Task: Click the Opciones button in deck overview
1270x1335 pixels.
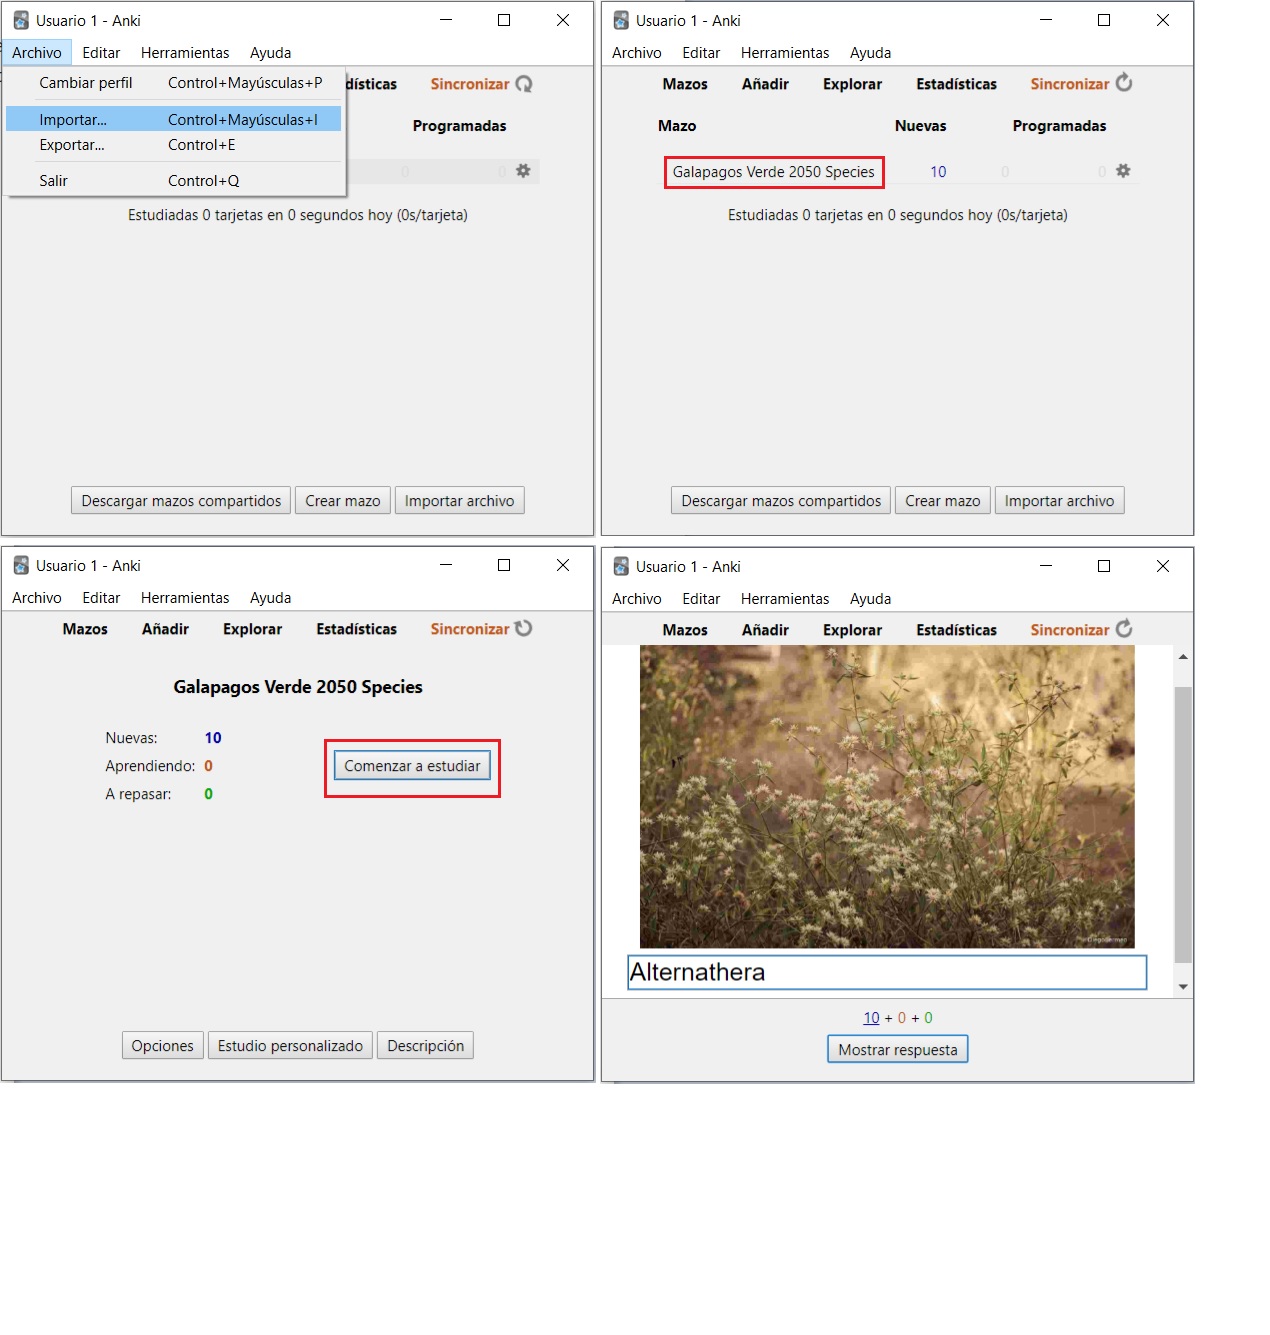Action: 162,1046
